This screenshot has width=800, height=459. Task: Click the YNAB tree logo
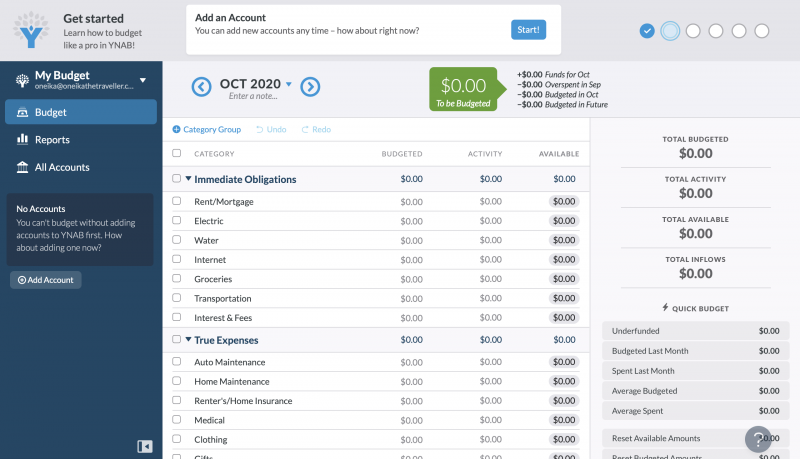(x=31, y=30)
